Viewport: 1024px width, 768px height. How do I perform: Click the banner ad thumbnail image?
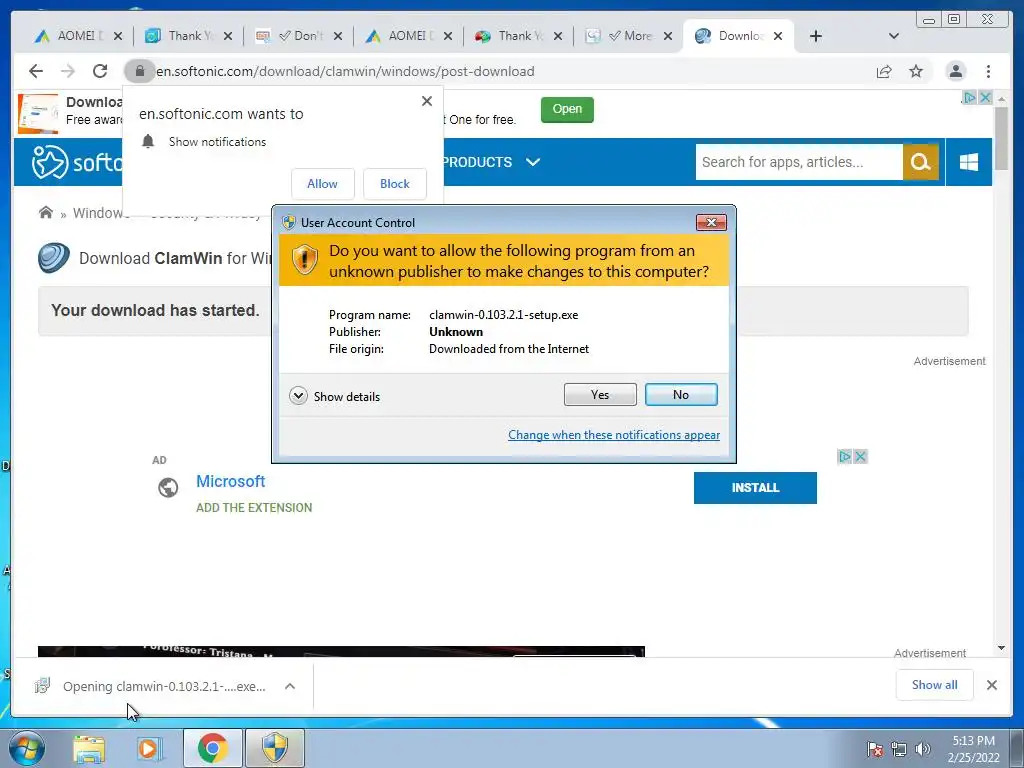[x=38, y=113]
